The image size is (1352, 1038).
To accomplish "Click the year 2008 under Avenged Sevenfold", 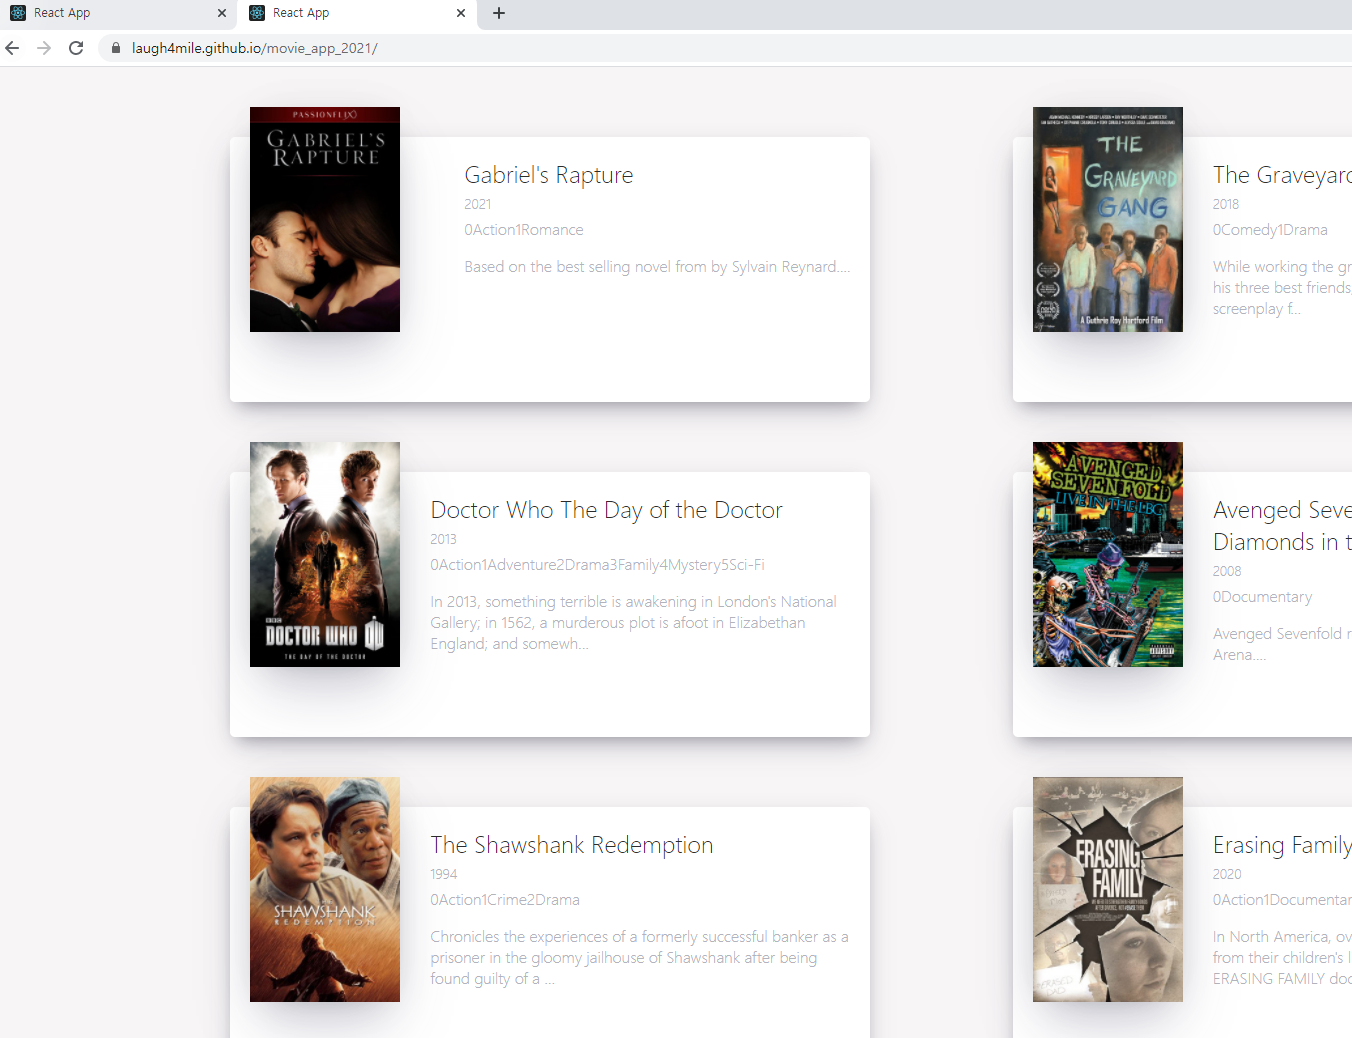I will (1227, 571).
